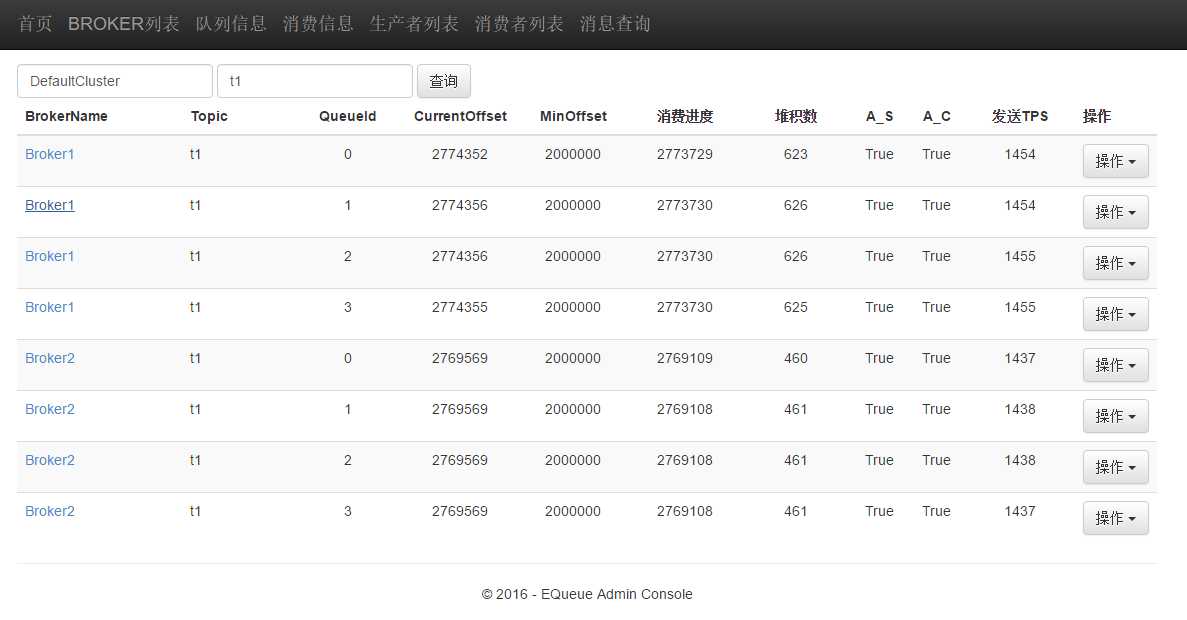Open the 消费信息 nav item
Viewport: 1187px width, 620px height.
click(318, 24)
